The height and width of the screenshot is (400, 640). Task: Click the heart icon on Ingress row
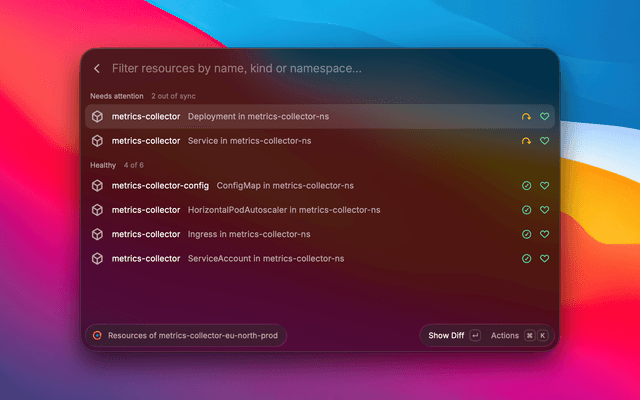(544, 234)
